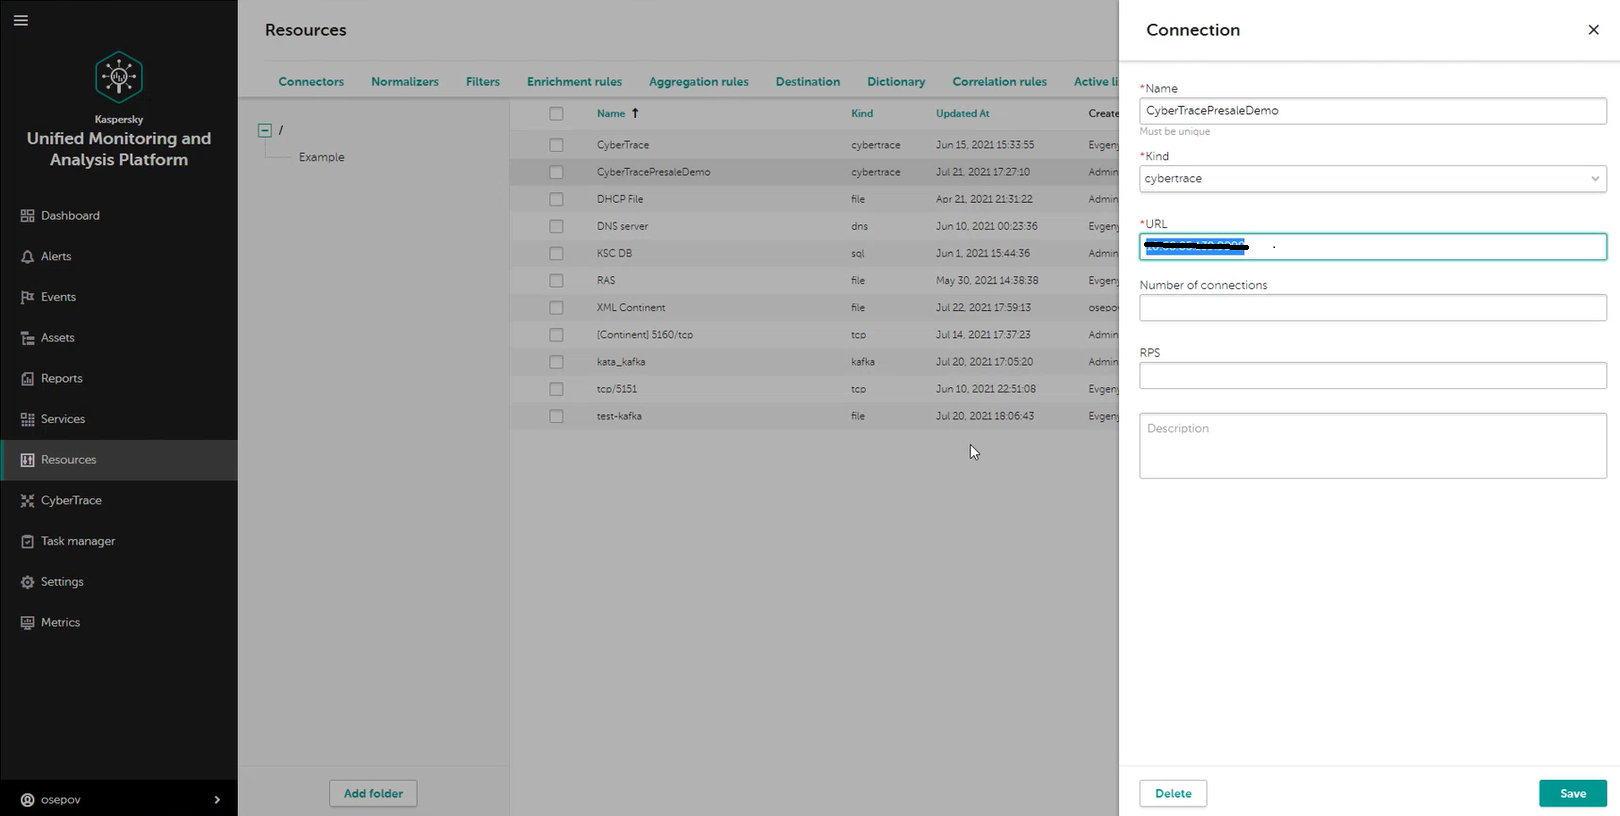Expand the osepov user menu arrow
The image size is (1620, 816).
click(x=217, y=800)
